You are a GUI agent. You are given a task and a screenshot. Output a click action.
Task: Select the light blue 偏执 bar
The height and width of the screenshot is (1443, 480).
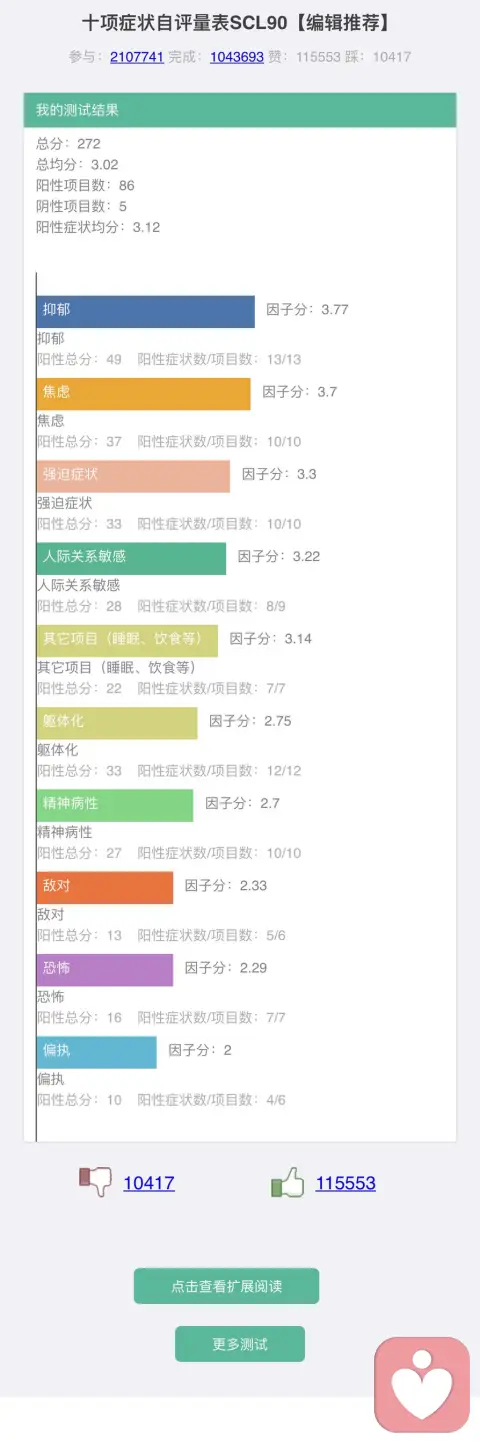click(x=97, y=1052)
